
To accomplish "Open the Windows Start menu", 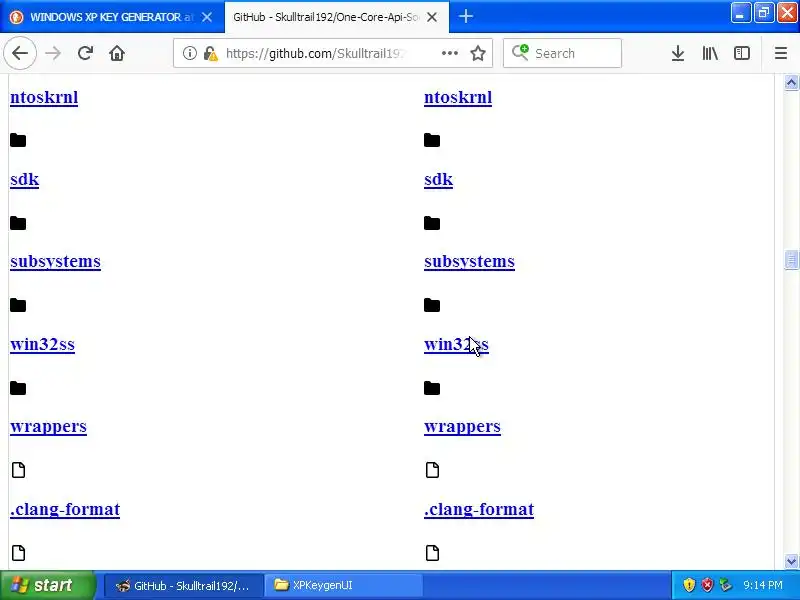I will point(47,585).
